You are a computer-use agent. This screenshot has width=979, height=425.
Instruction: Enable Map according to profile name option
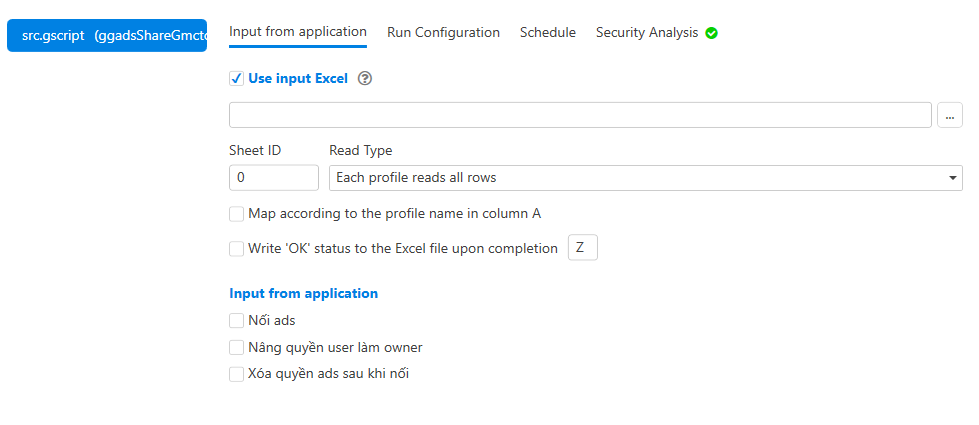[x=237, y=213]
